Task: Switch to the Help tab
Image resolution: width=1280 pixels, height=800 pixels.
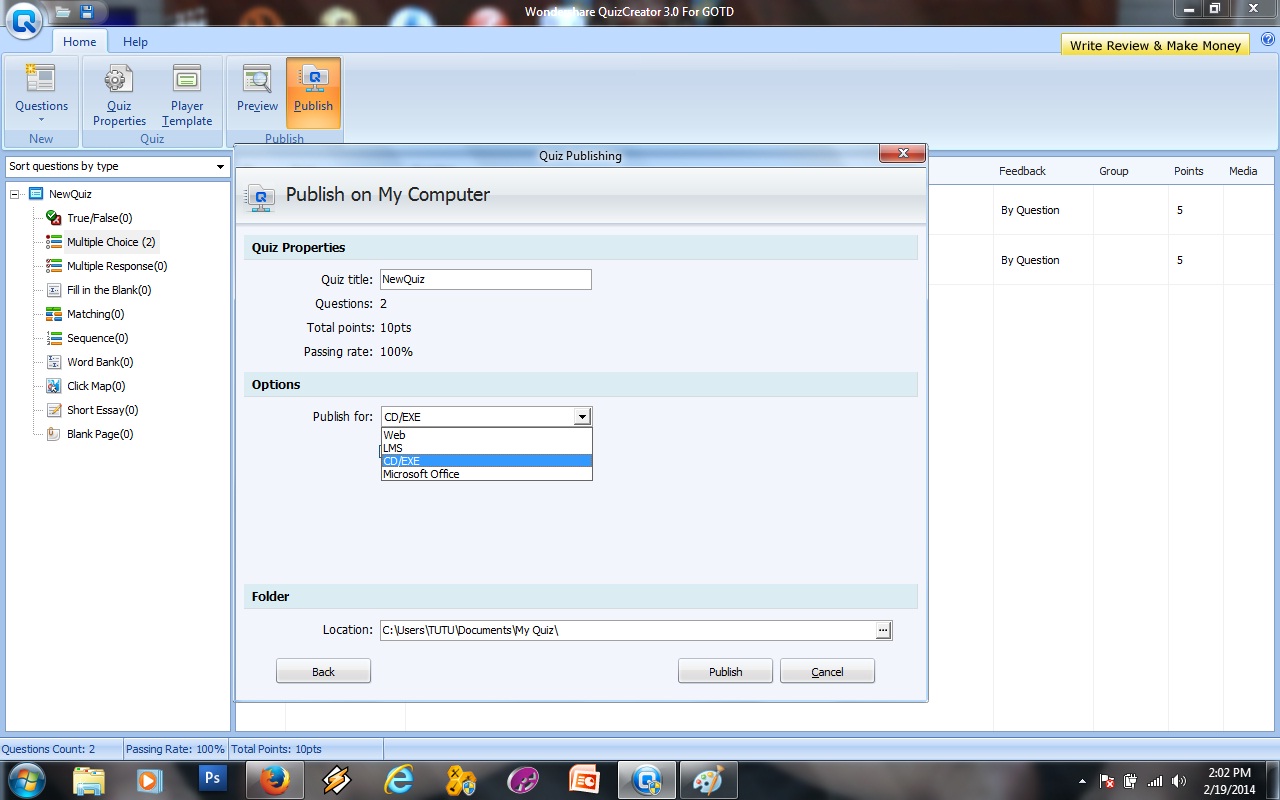Action: coord(135,42)
